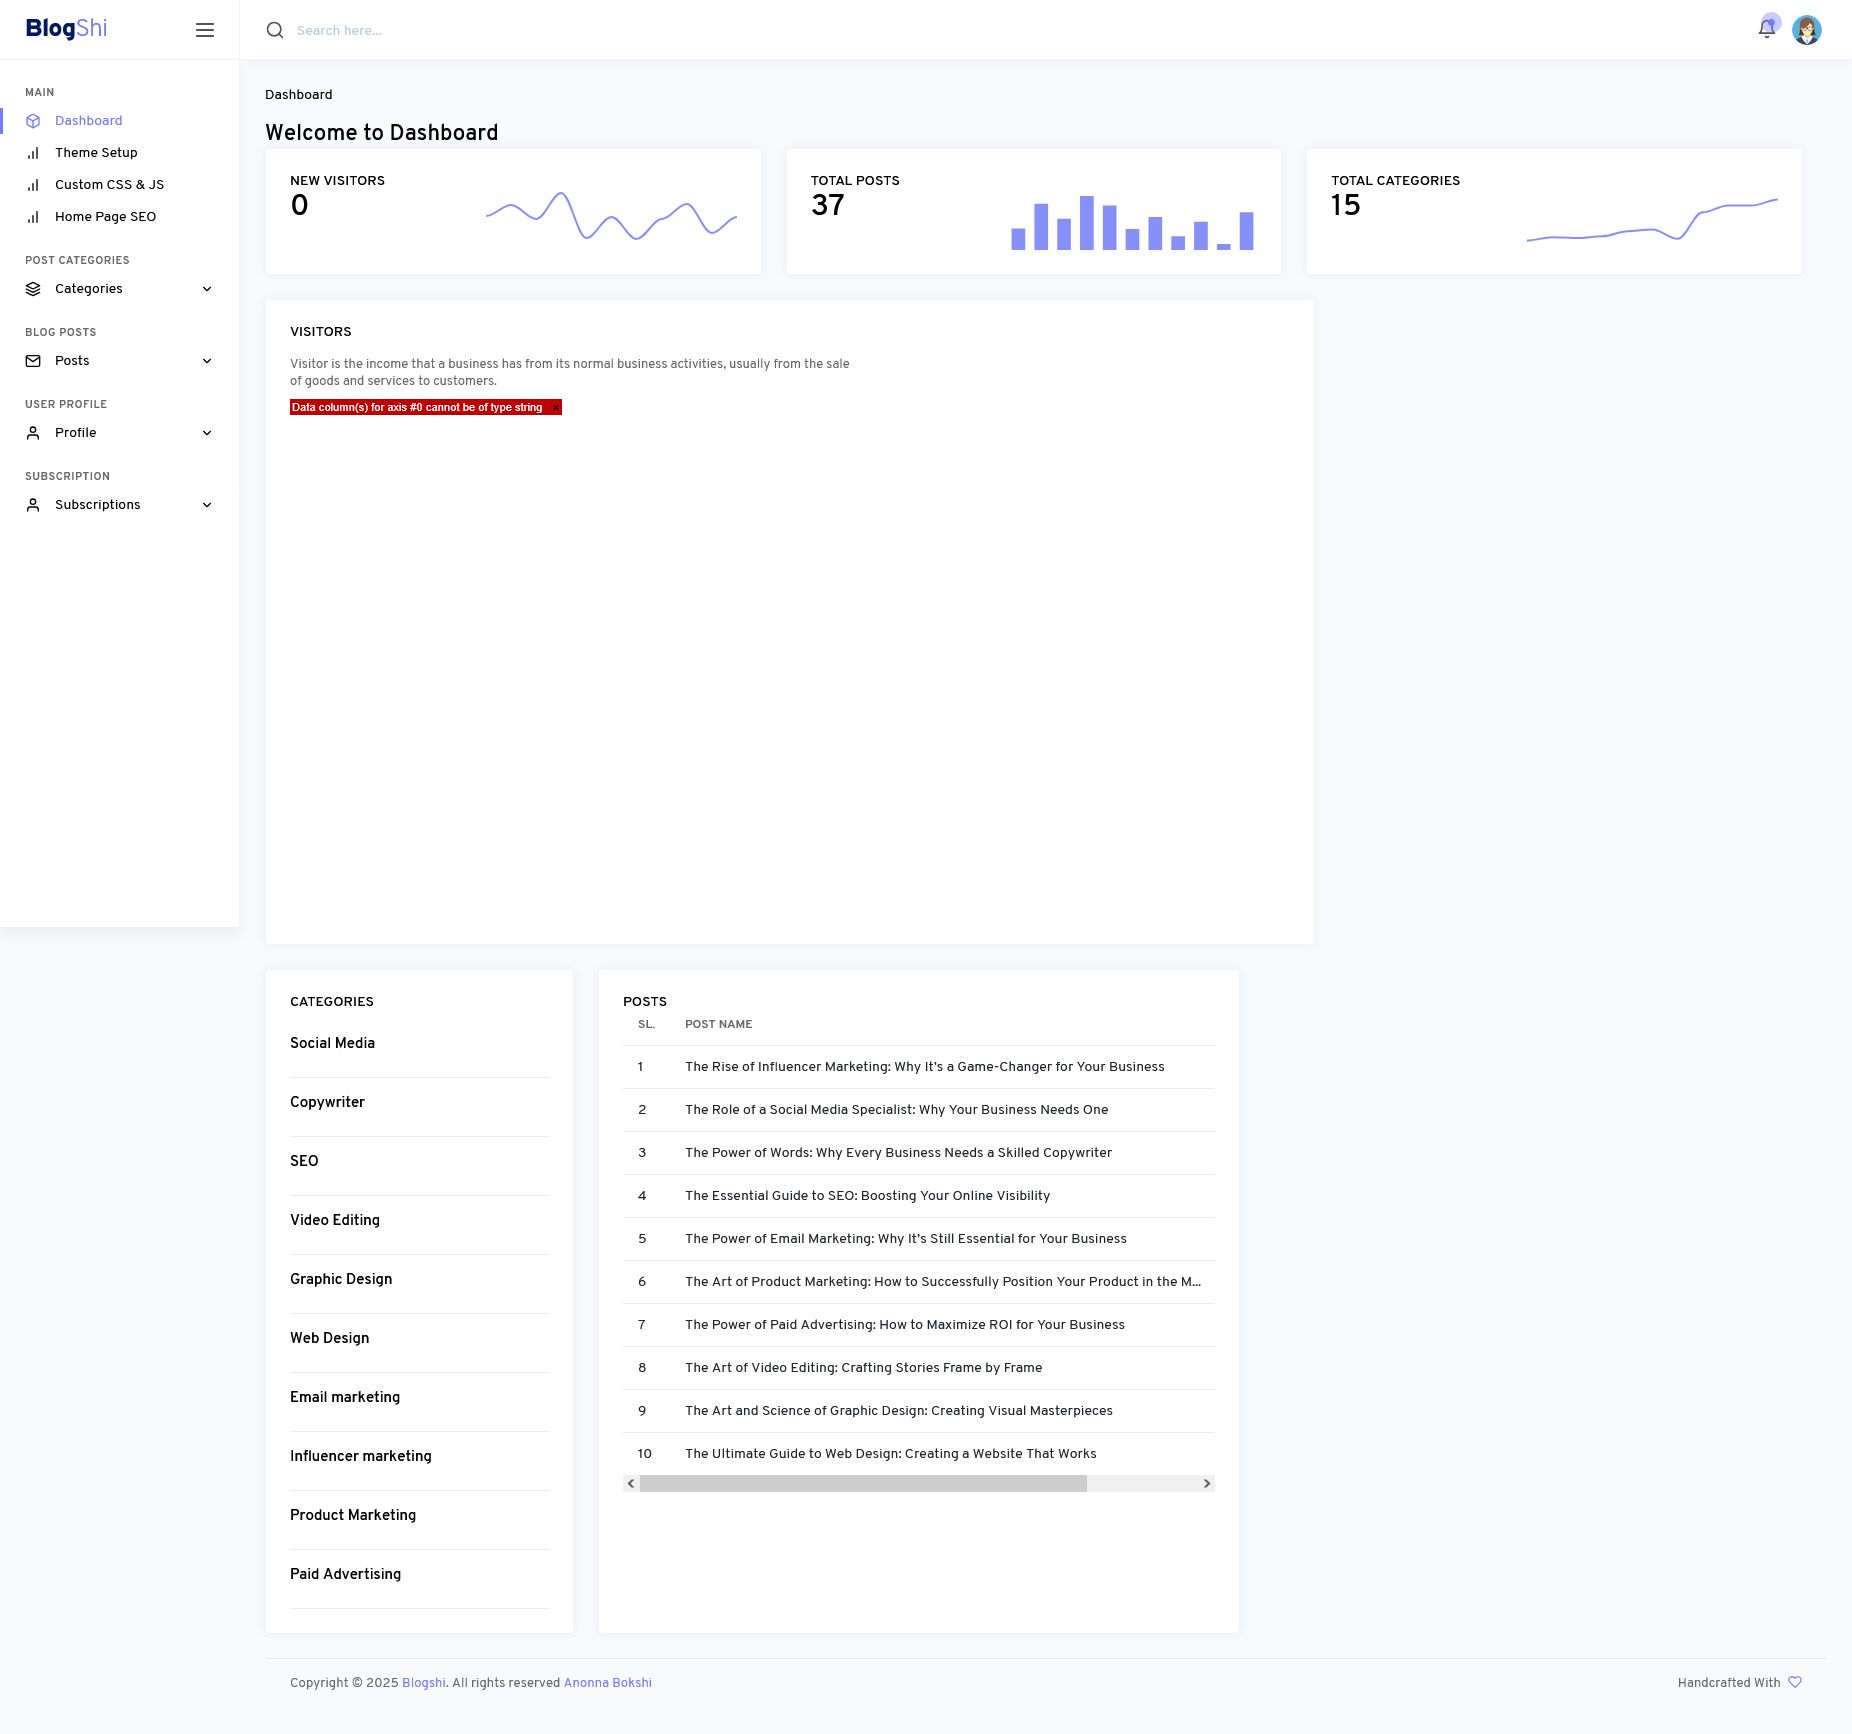This screenshot has width=1852, height=1734.
Task: Expand the Profile sidebar chevron
Action: pos(207,433)
